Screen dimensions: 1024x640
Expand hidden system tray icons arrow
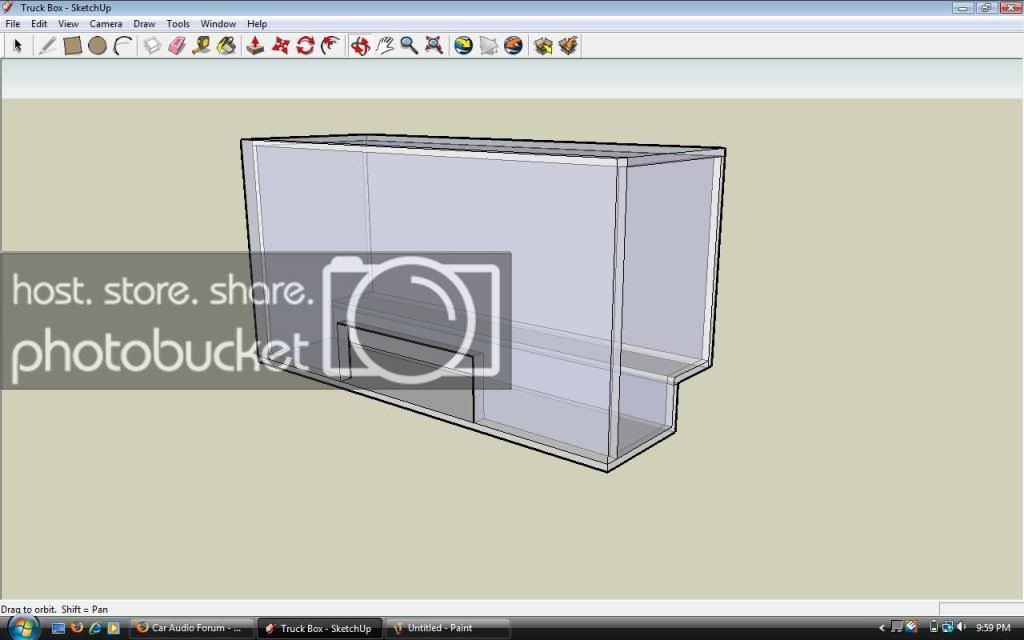click(882, 628)
